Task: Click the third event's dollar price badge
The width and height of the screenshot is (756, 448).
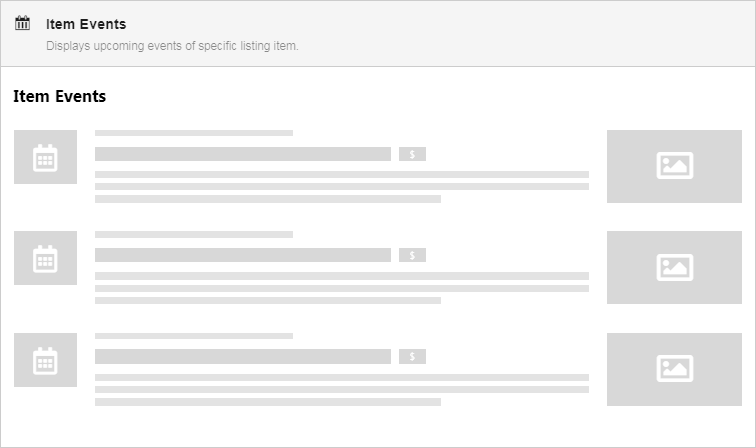Action: click(x=412, y=357)
